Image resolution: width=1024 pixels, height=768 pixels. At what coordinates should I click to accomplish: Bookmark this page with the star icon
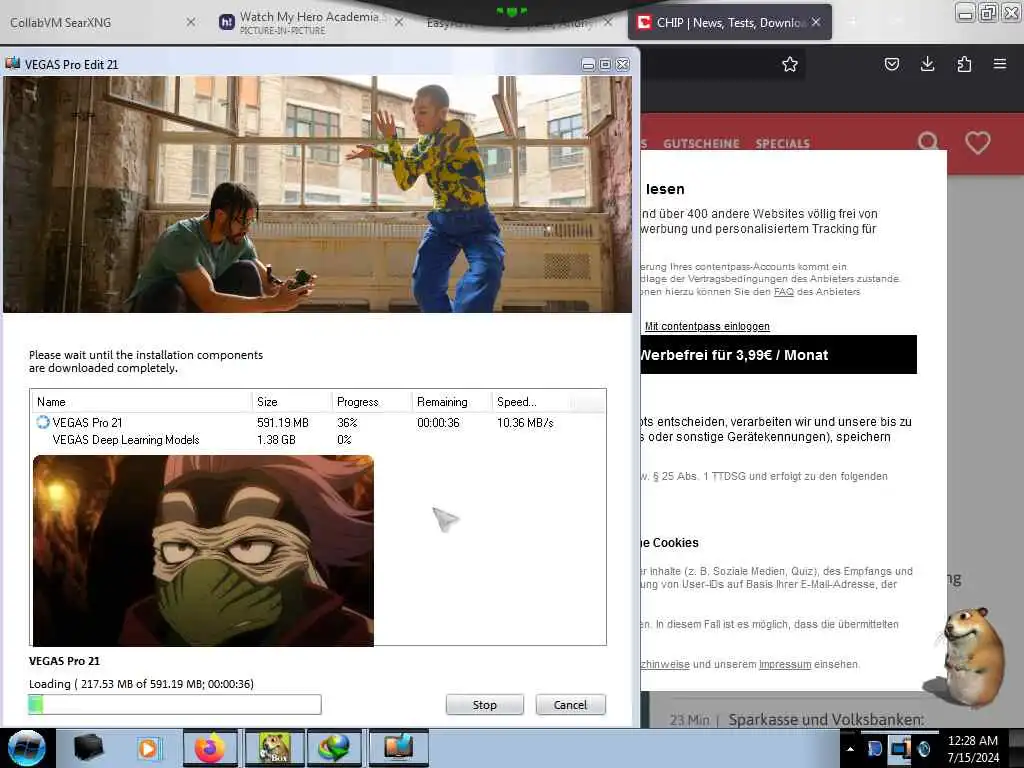[x=790, y=64]
